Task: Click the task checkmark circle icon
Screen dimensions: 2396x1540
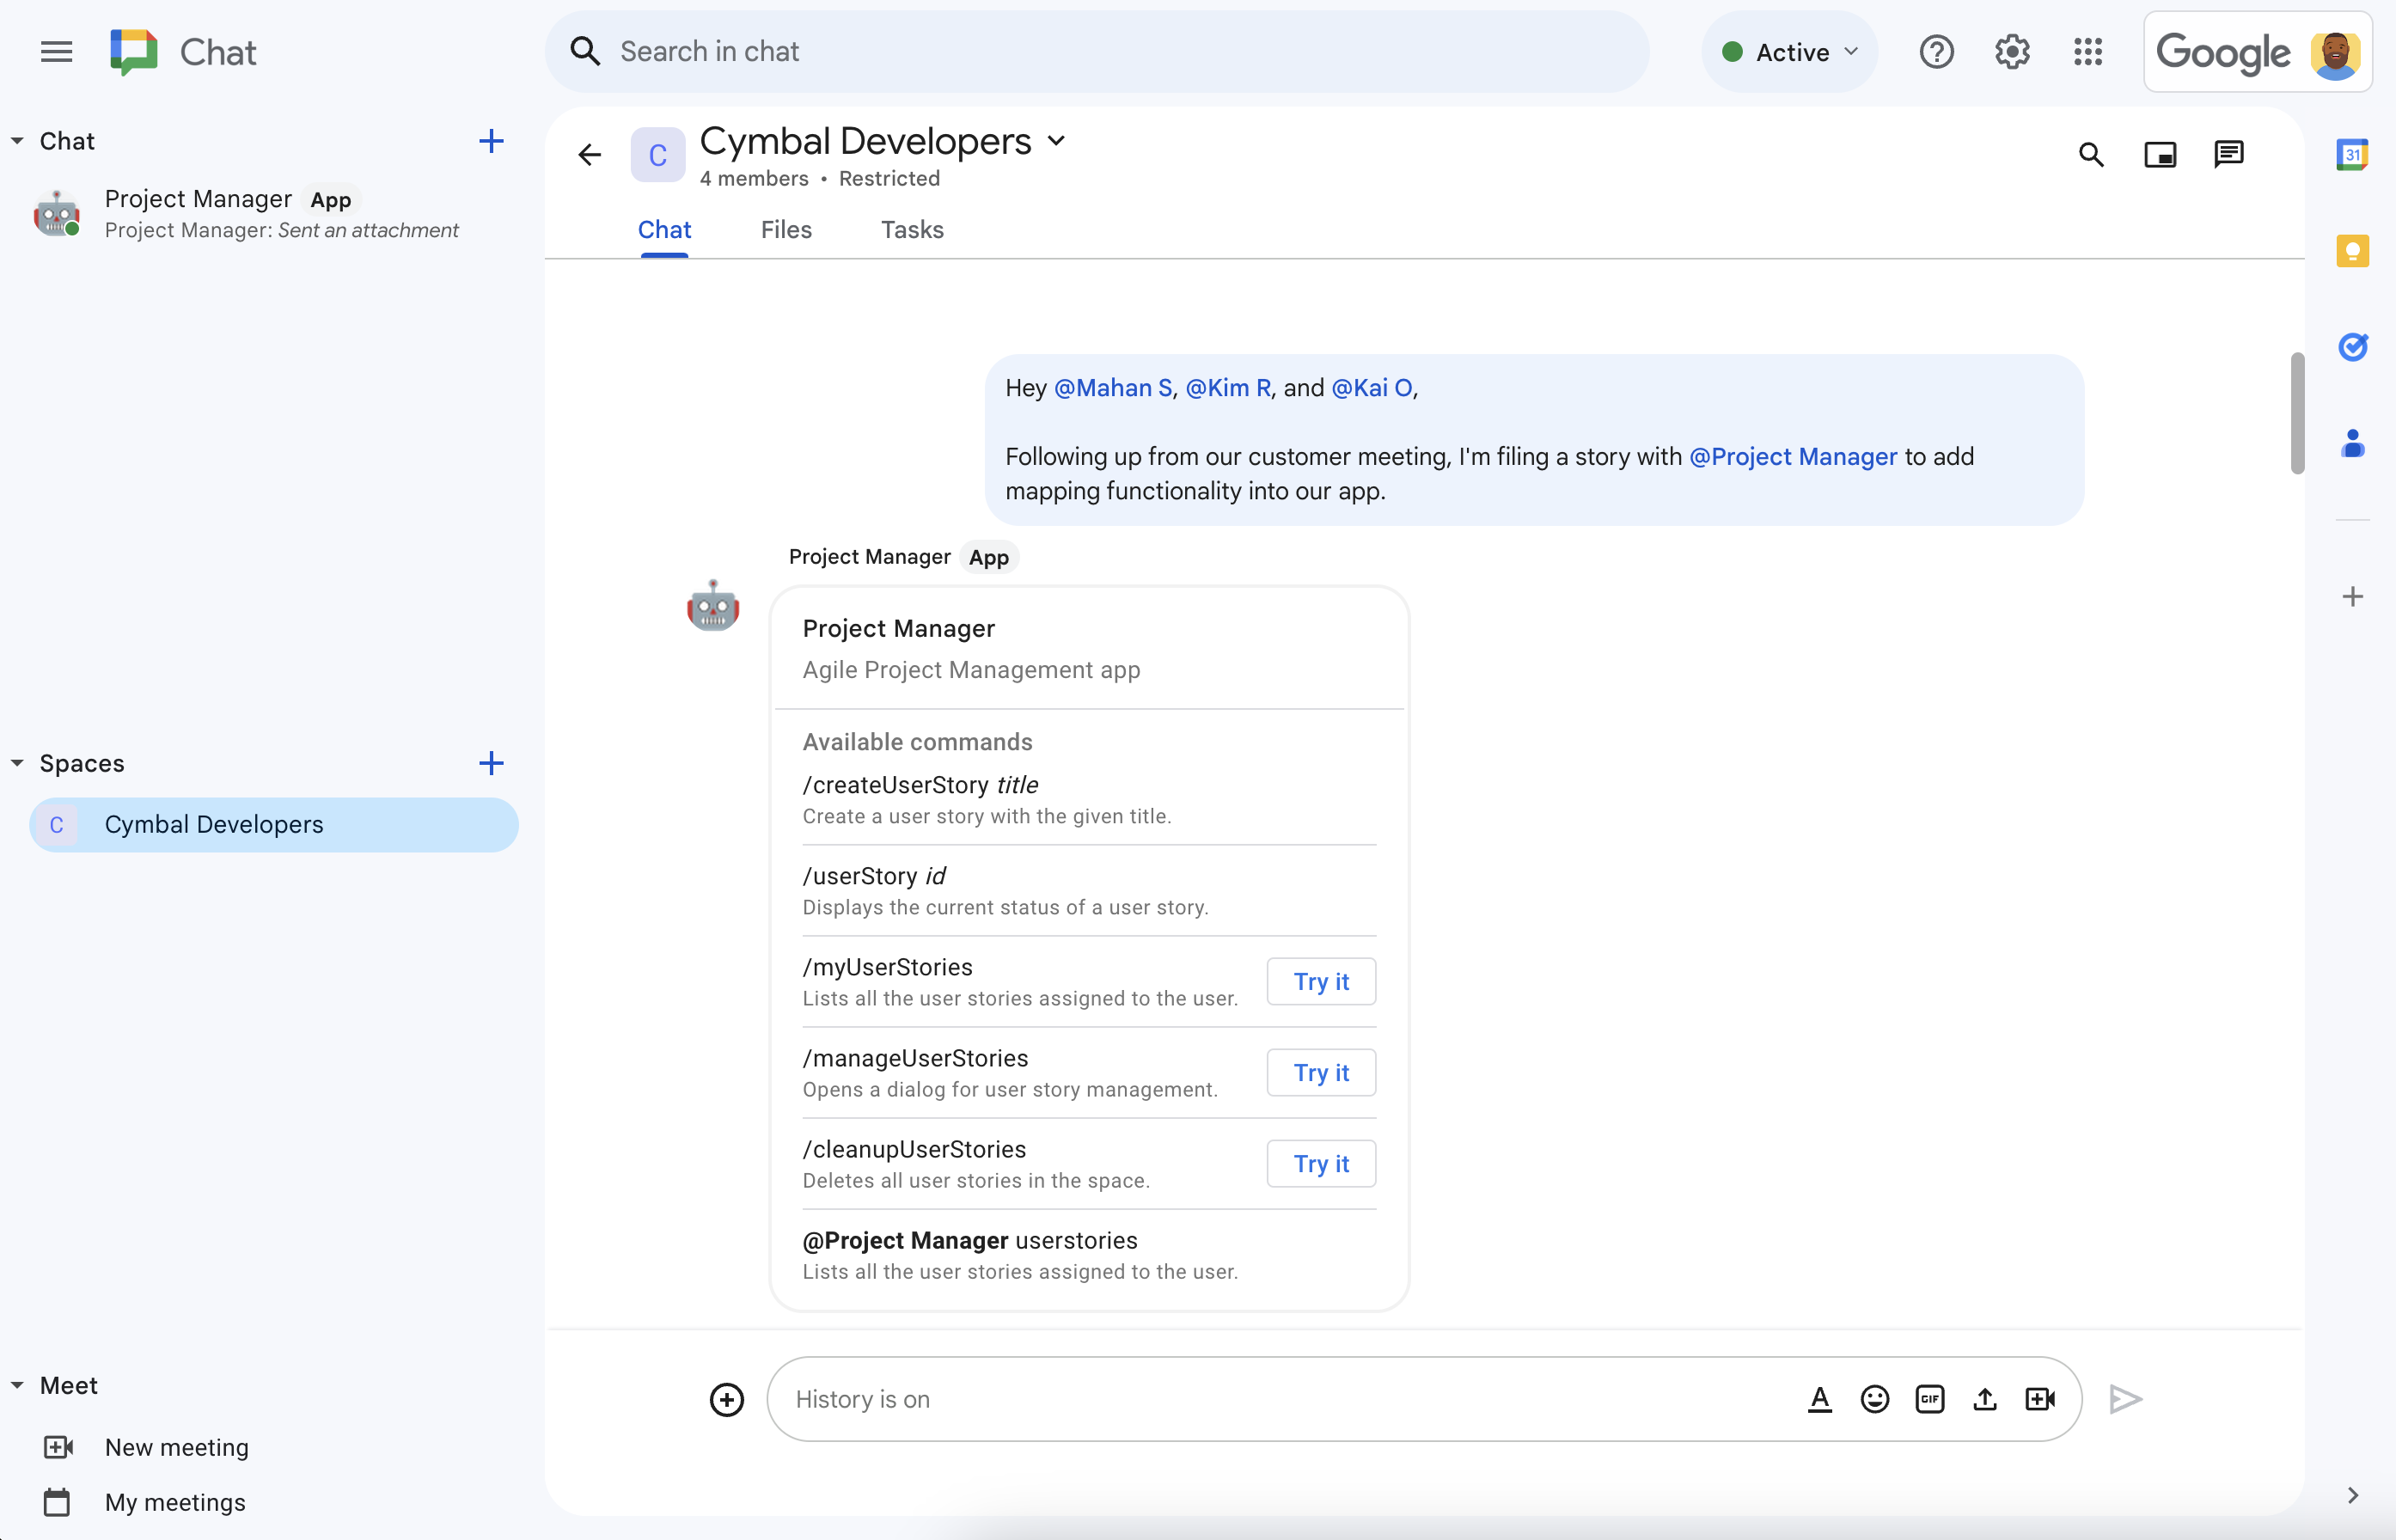Action: [x=2352, y=344]
